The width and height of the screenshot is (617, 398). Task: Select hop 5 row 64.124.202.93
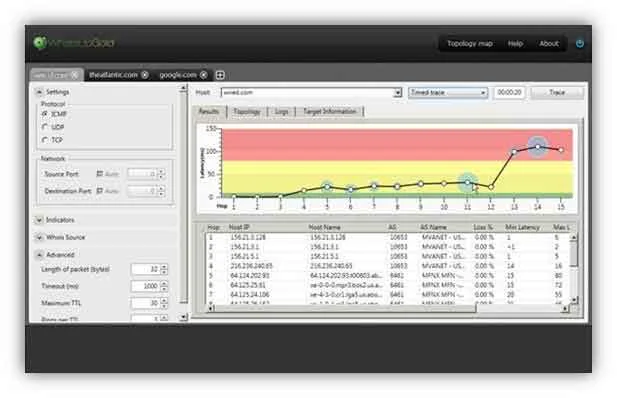tap(388, 276)
